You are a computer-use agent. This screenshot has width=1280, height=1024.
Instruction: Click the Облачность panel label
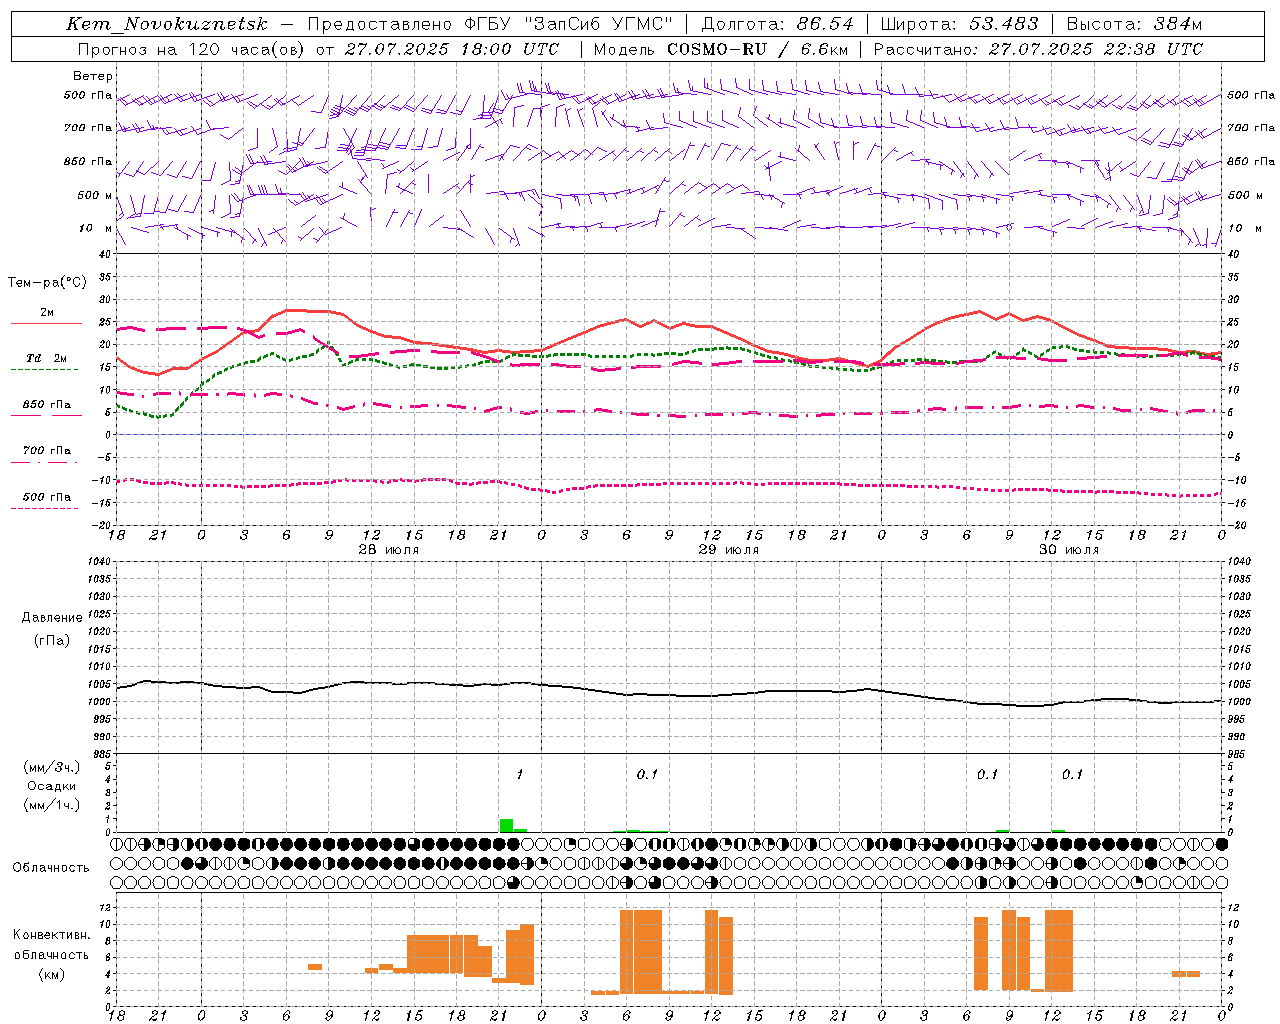pyautogui.click(x=51, y=867)
